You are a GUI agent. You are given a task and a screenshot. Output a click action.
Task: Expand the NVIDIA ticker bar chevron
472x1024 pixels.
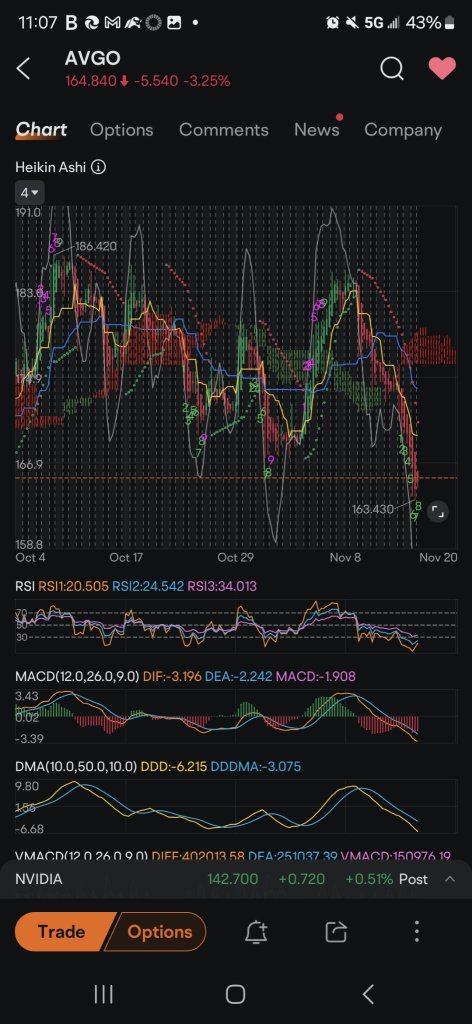pos(450,879)
